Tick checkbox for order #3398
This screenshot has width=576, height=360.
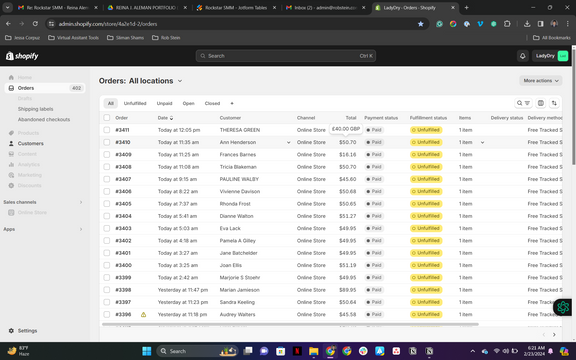click(x=107, y=290)
